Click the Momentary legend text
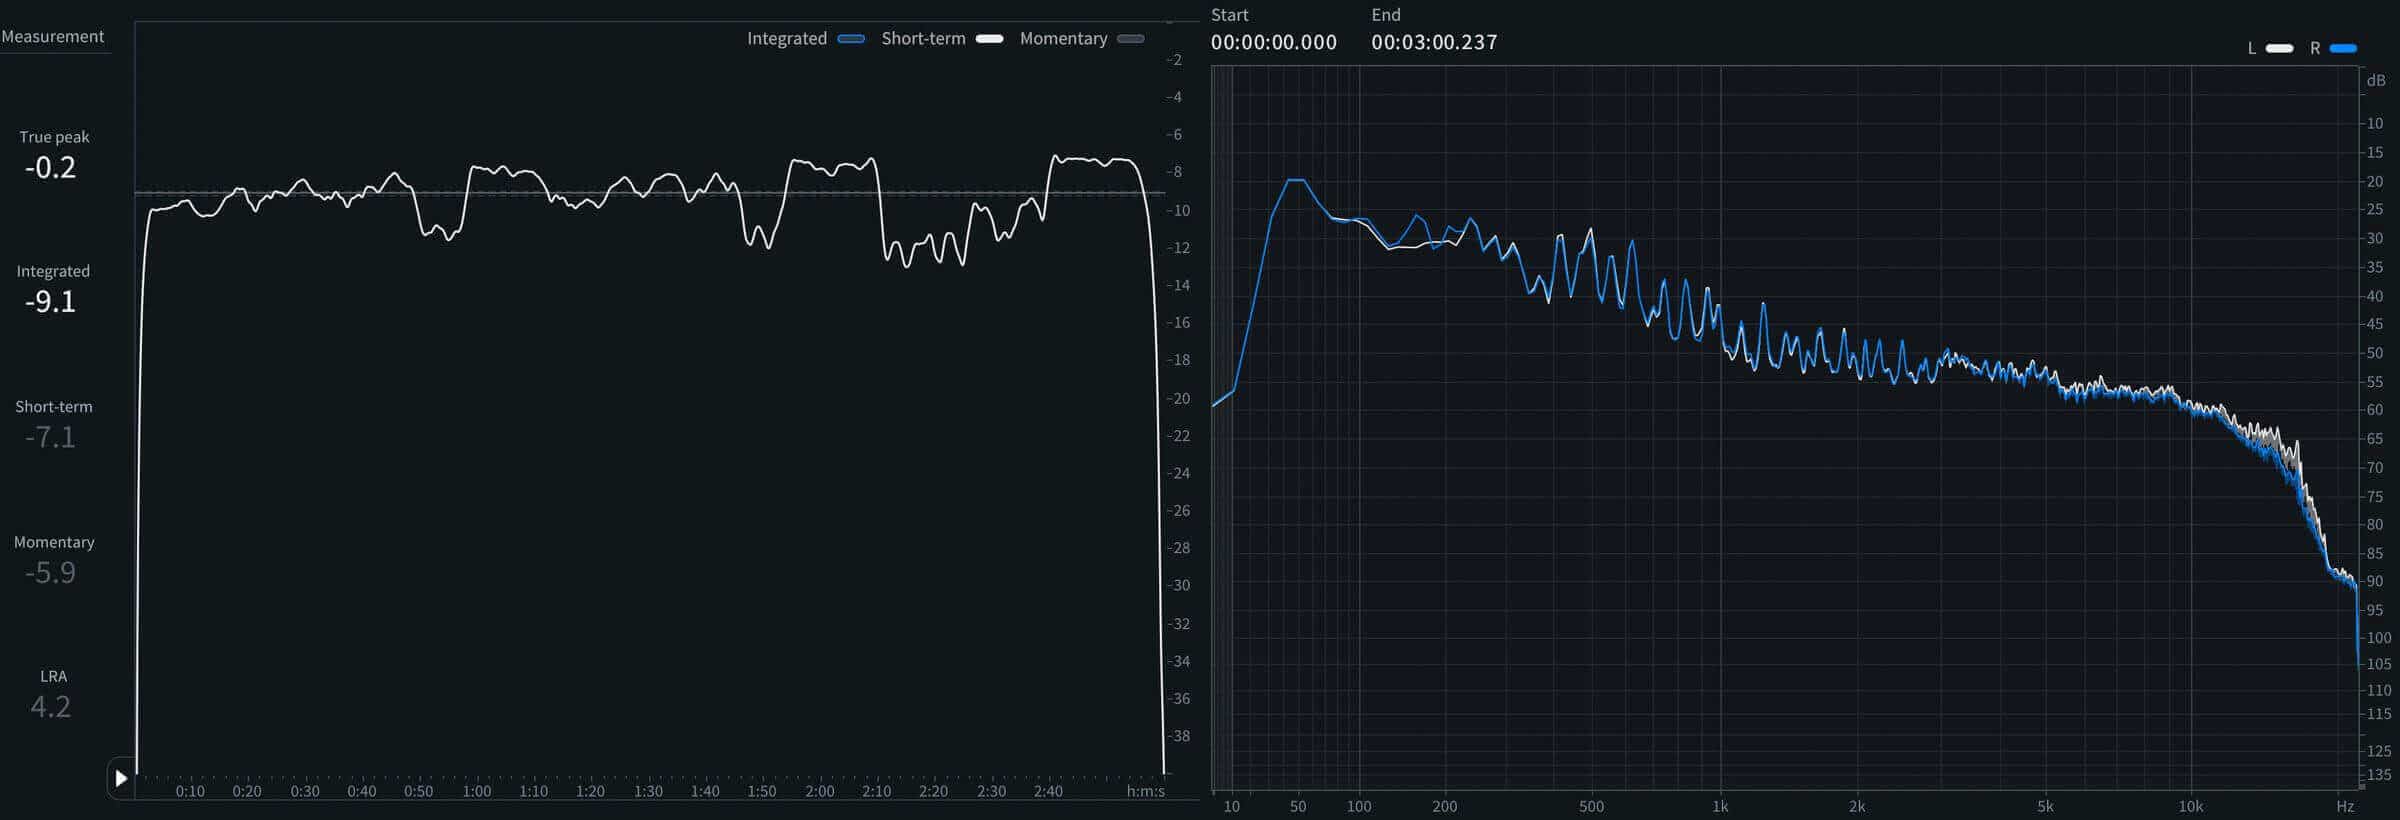Screen dimensions: 2400x820 (x=1063, y=38)
